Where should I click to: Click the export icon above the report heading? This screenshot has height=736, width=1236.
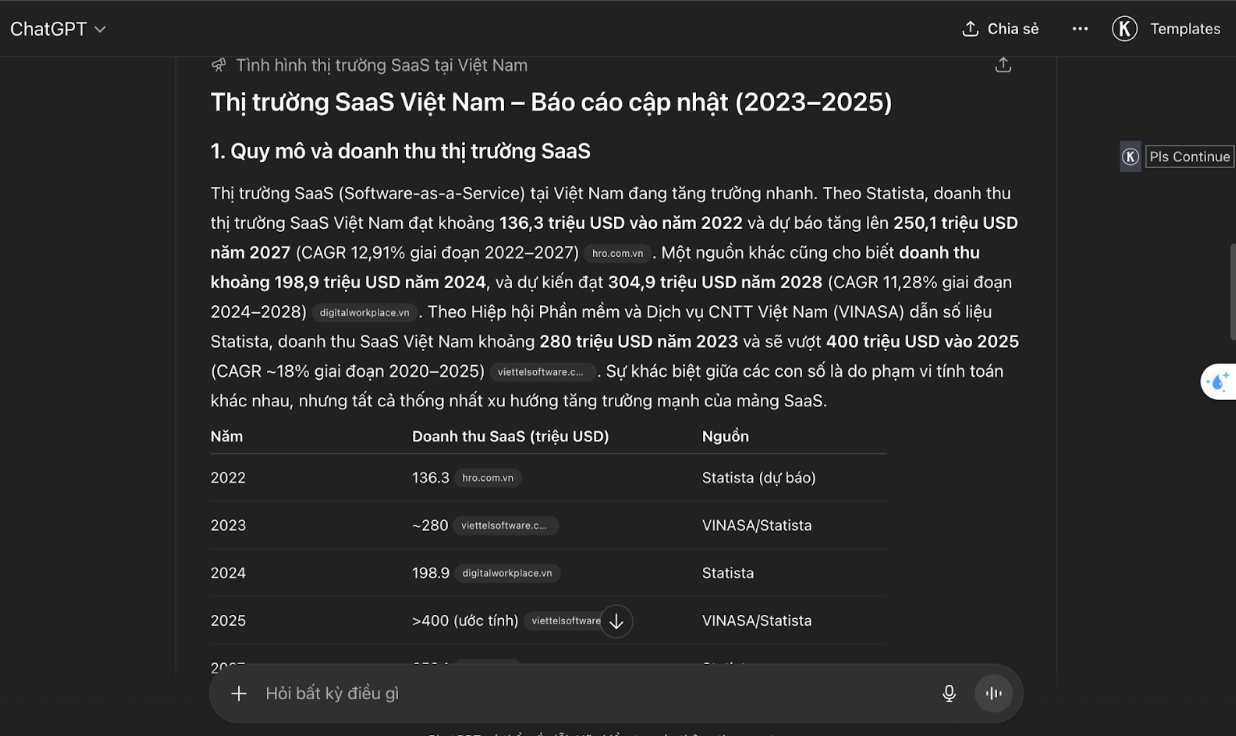1003,63
